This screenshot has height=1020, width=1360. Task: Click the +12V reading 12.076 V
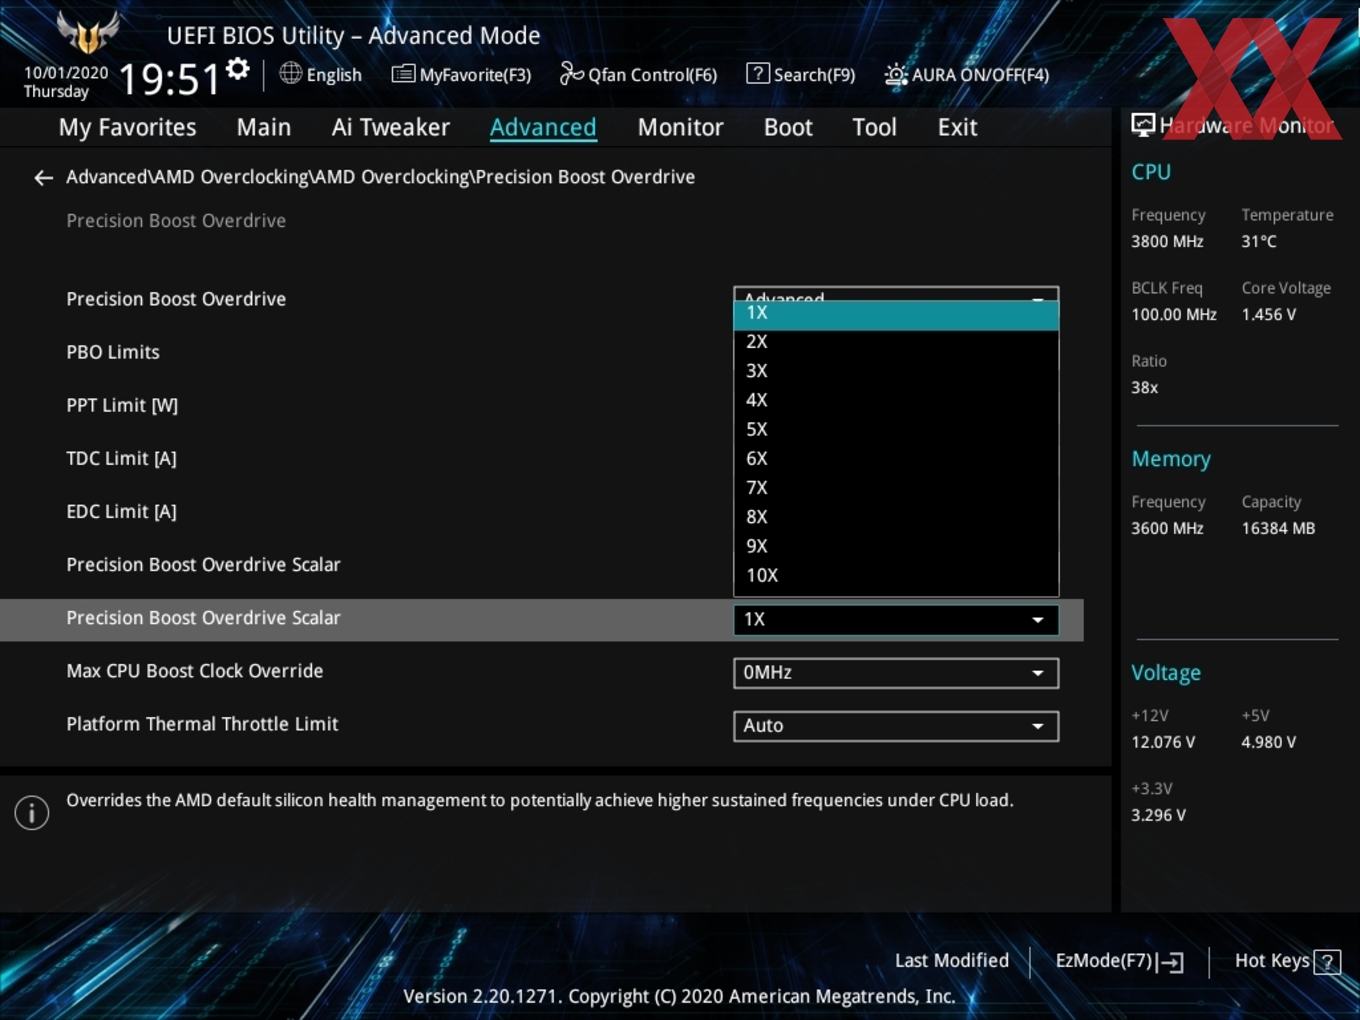[1163, 743]
